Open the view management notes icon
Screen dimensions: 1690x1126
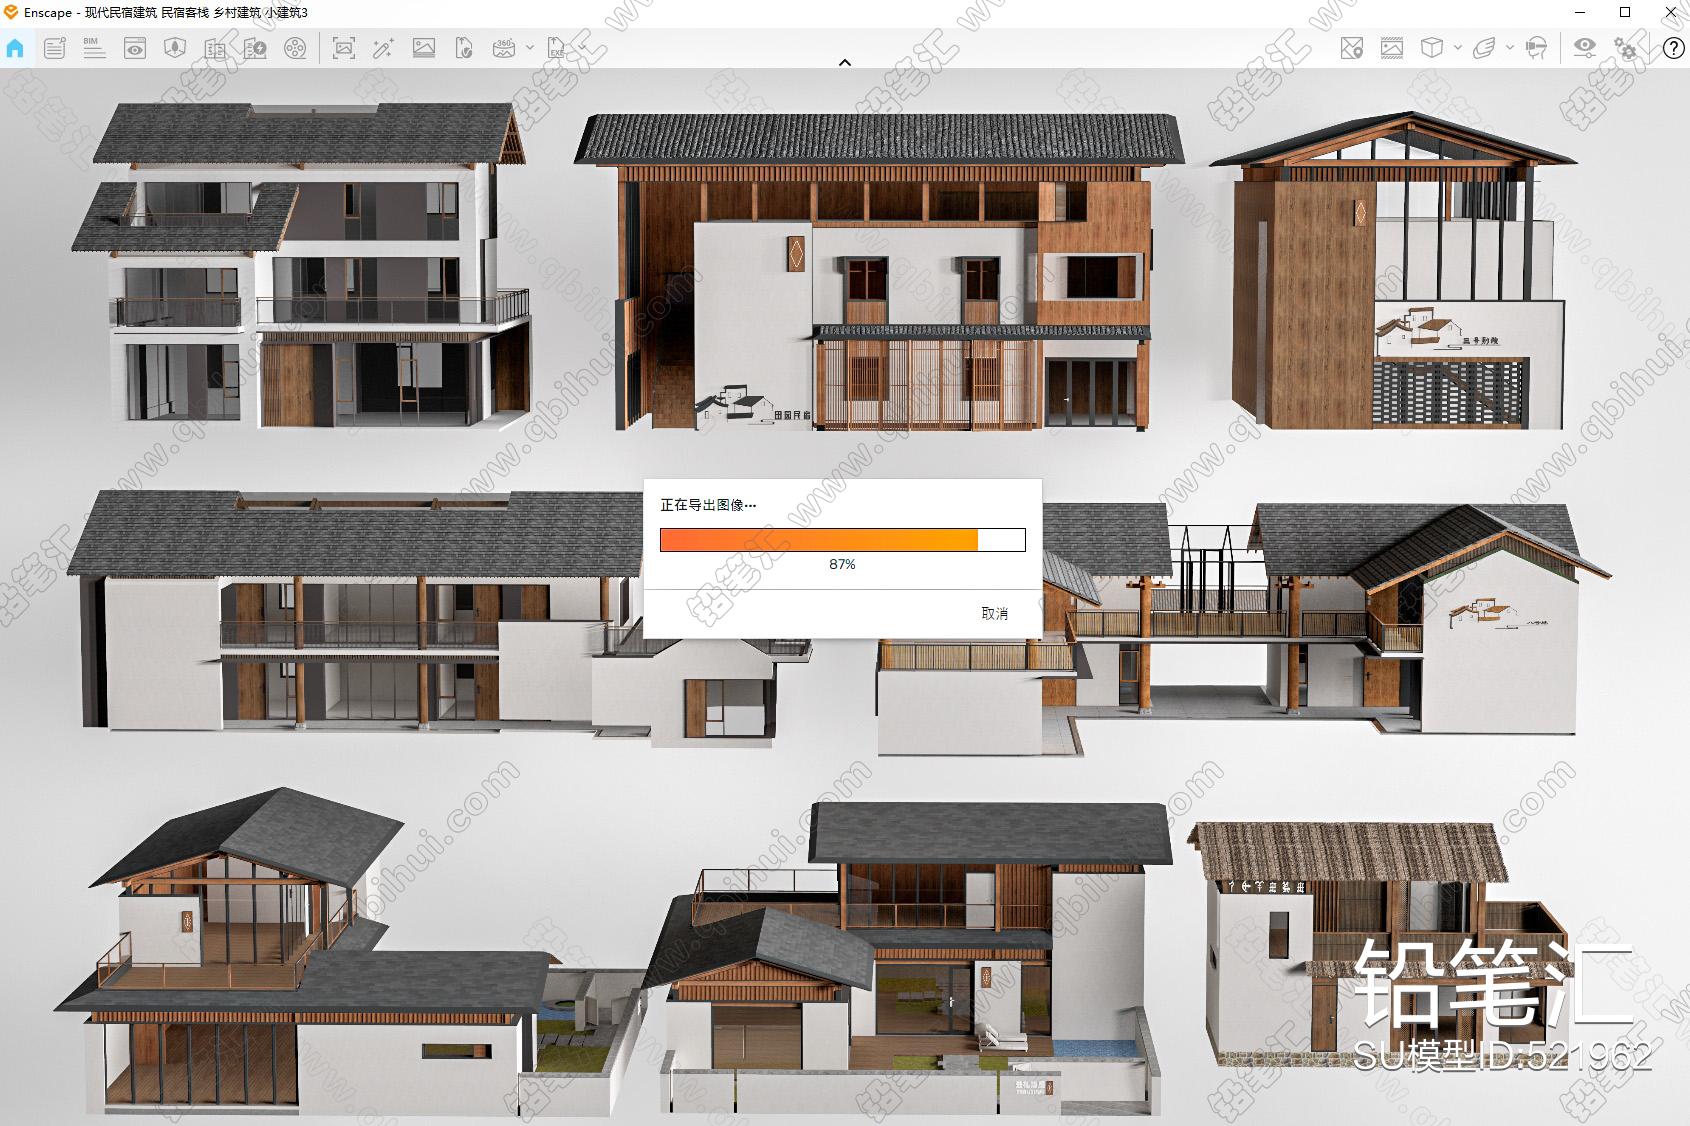click(55, 48)
